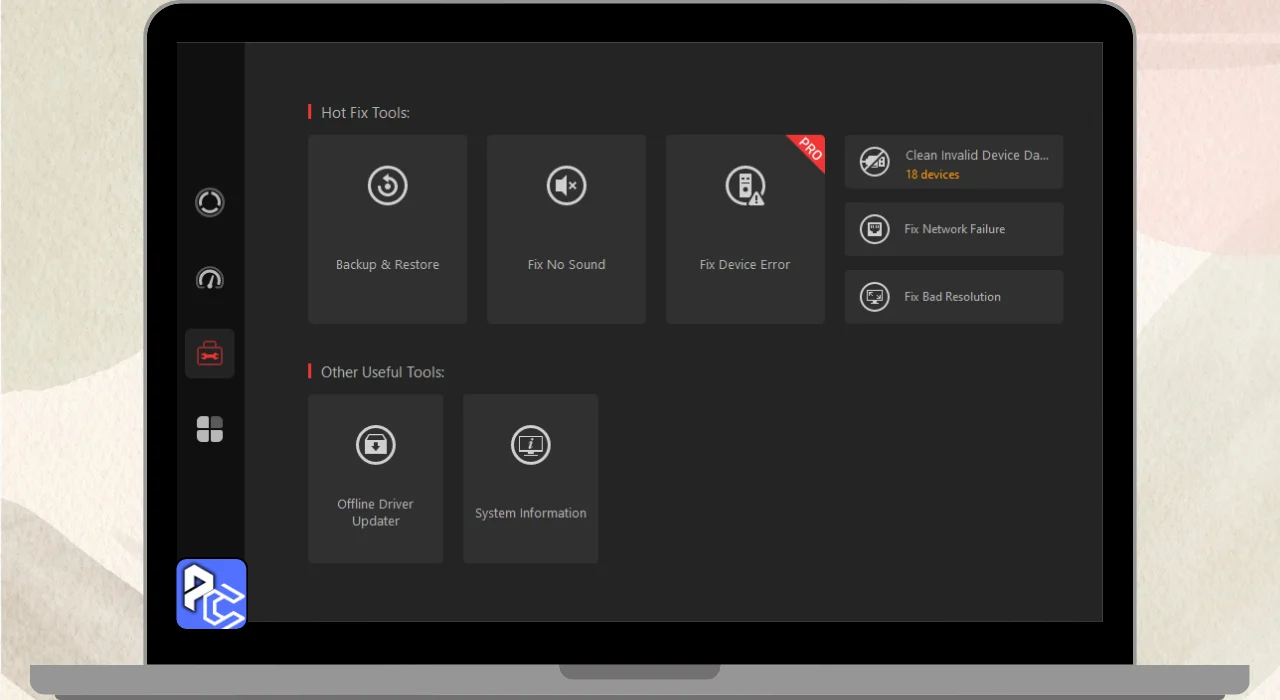Screen dimensions: 1280x700
Task: Click the System Information monitor icon
Action: [530, 444]
